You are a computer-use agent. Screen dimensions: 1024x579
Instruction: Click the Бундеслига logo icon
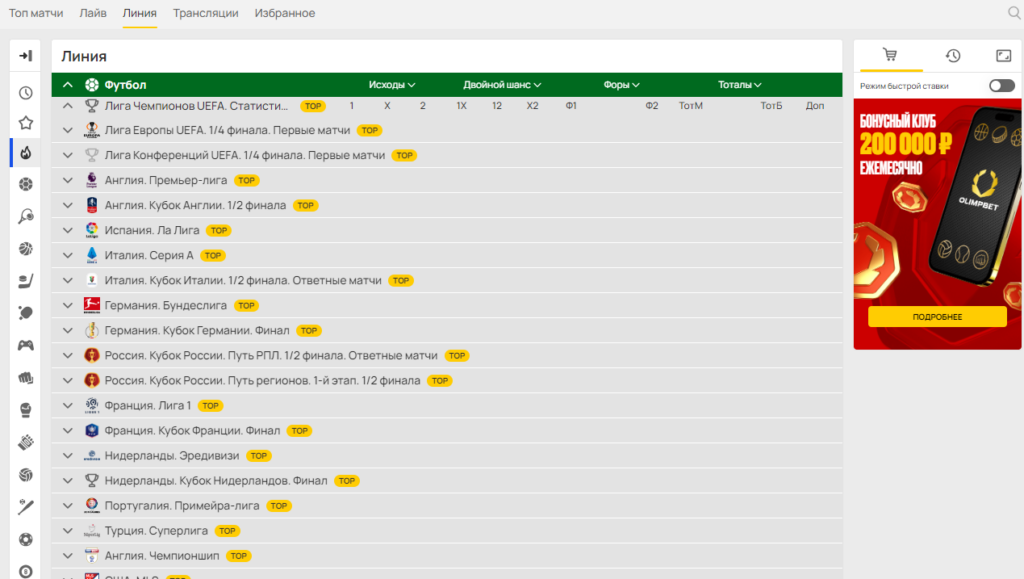[x=91, y=305]
